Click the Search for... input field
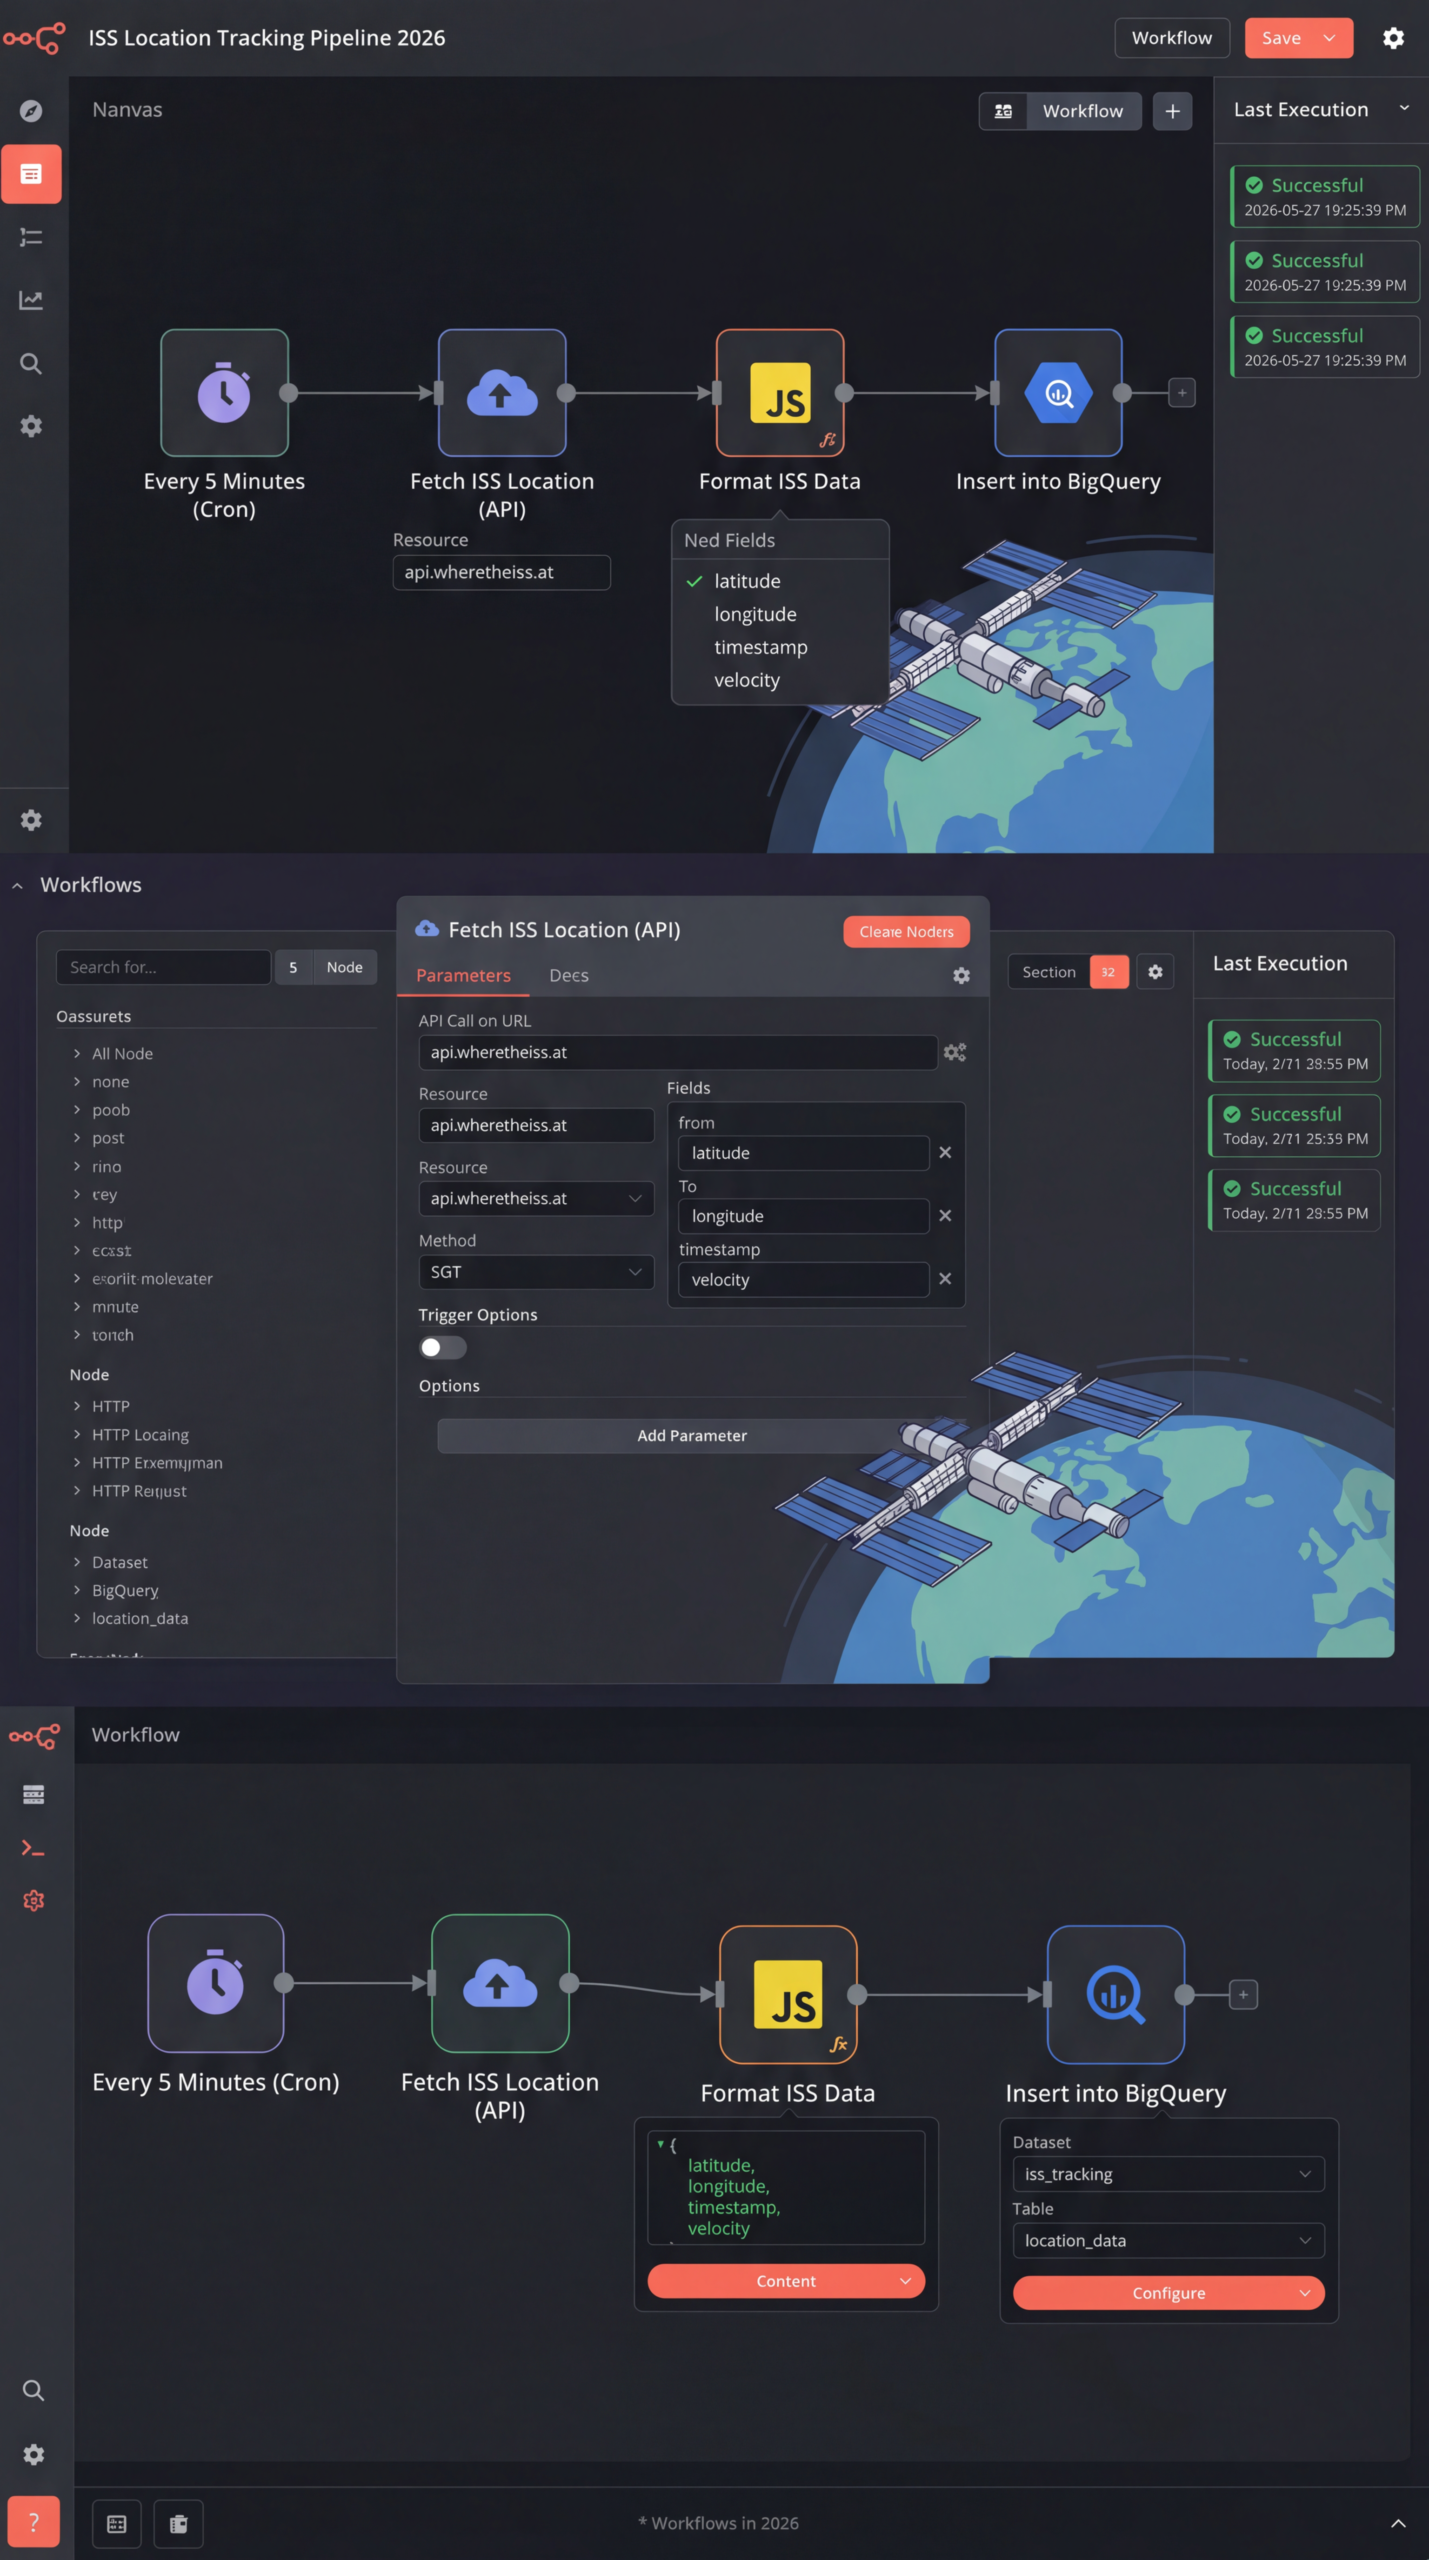 pyautogui.click(x=163, y=968)
